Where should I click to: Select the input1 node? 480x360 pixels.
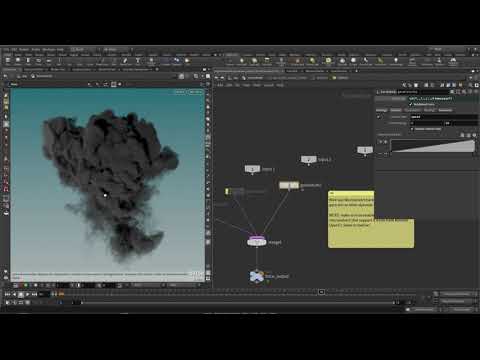[252, 169]
